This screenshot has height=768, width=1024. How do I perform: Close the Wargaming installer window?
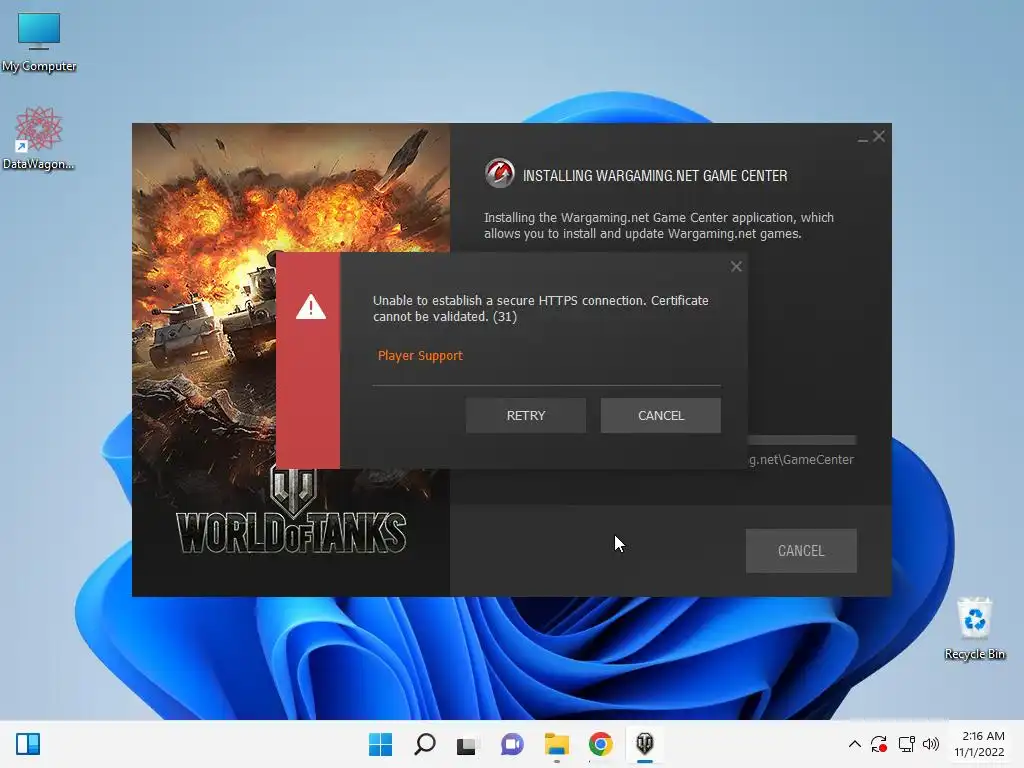(879, 136)
